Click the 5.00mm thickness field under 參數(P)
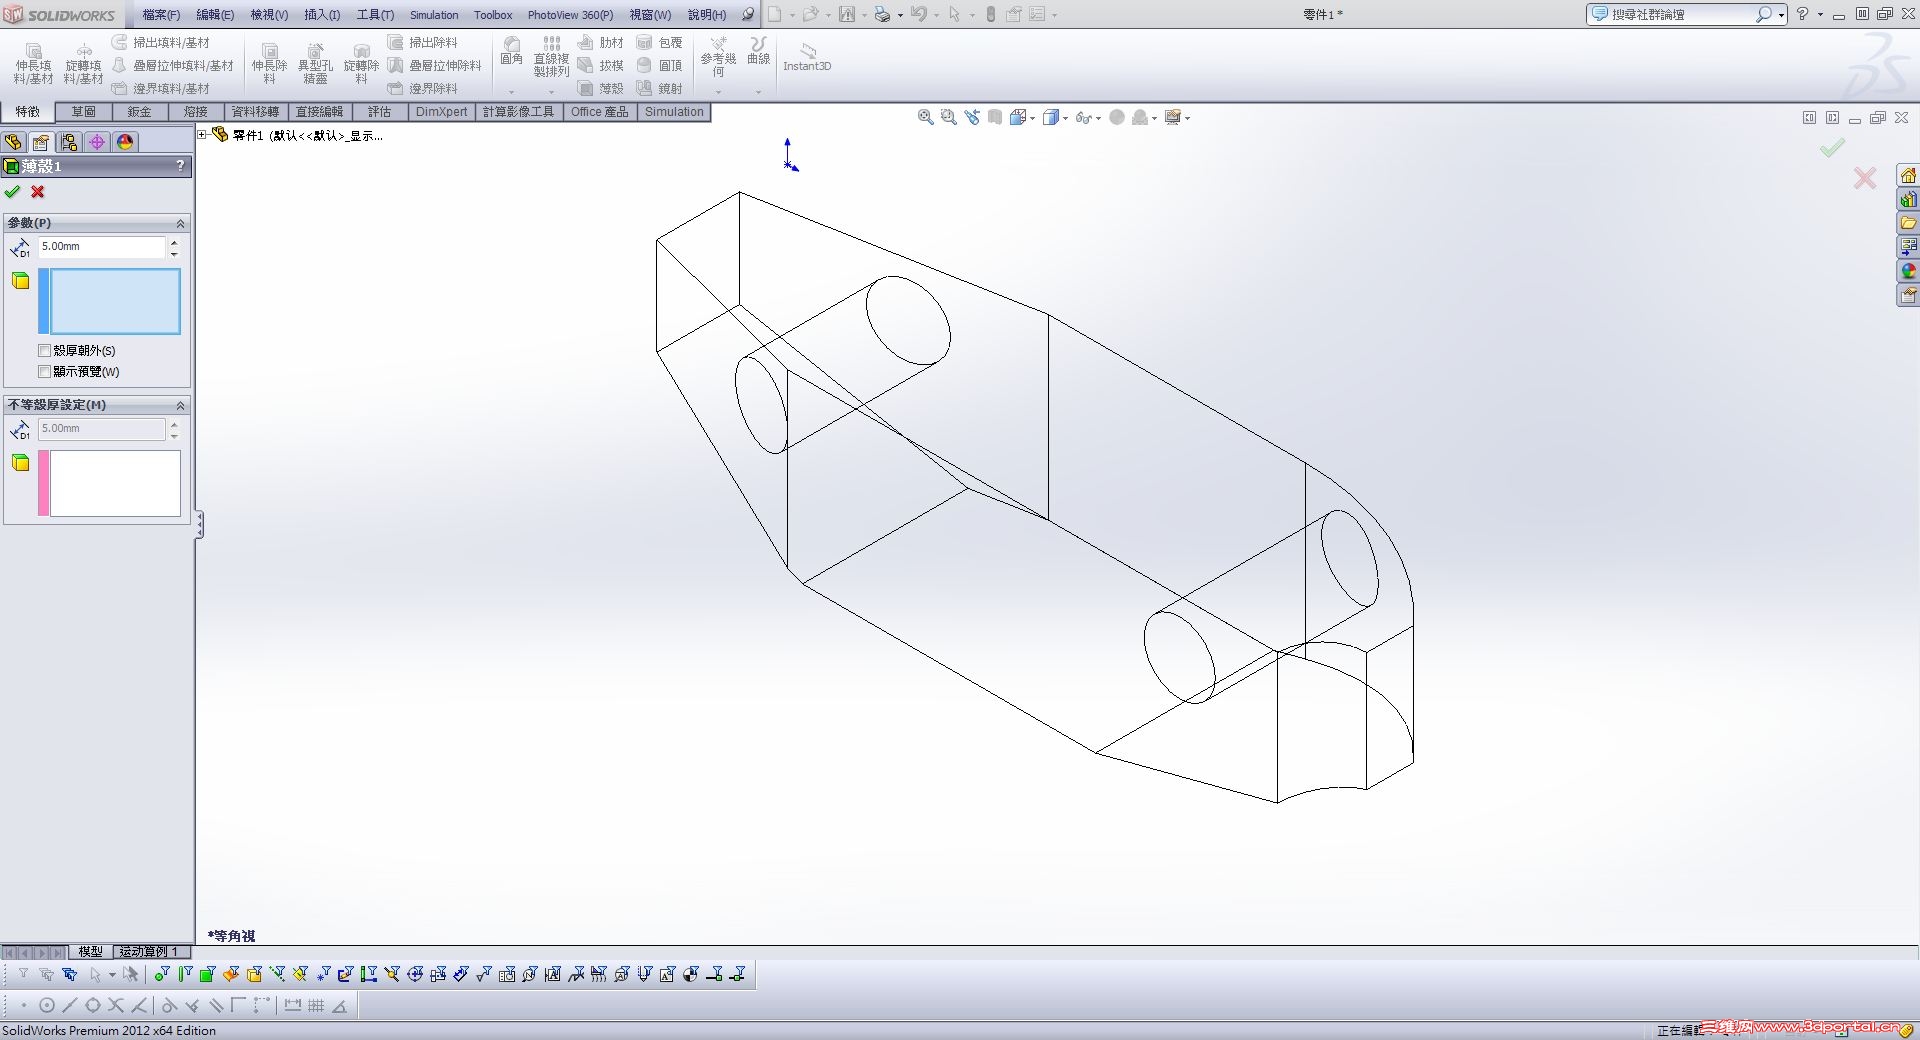 [x=102, y=247]
